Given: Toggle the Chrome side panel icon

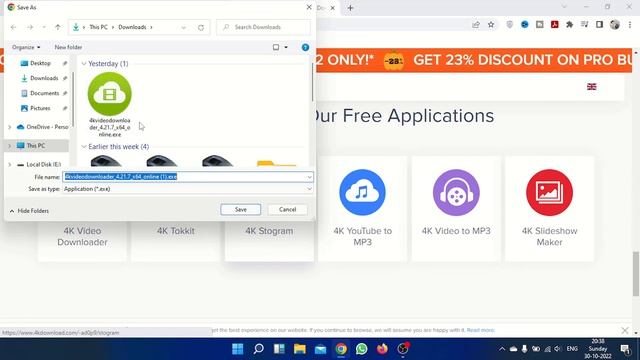Looking at the screenshot, I should tap(599, 25).
